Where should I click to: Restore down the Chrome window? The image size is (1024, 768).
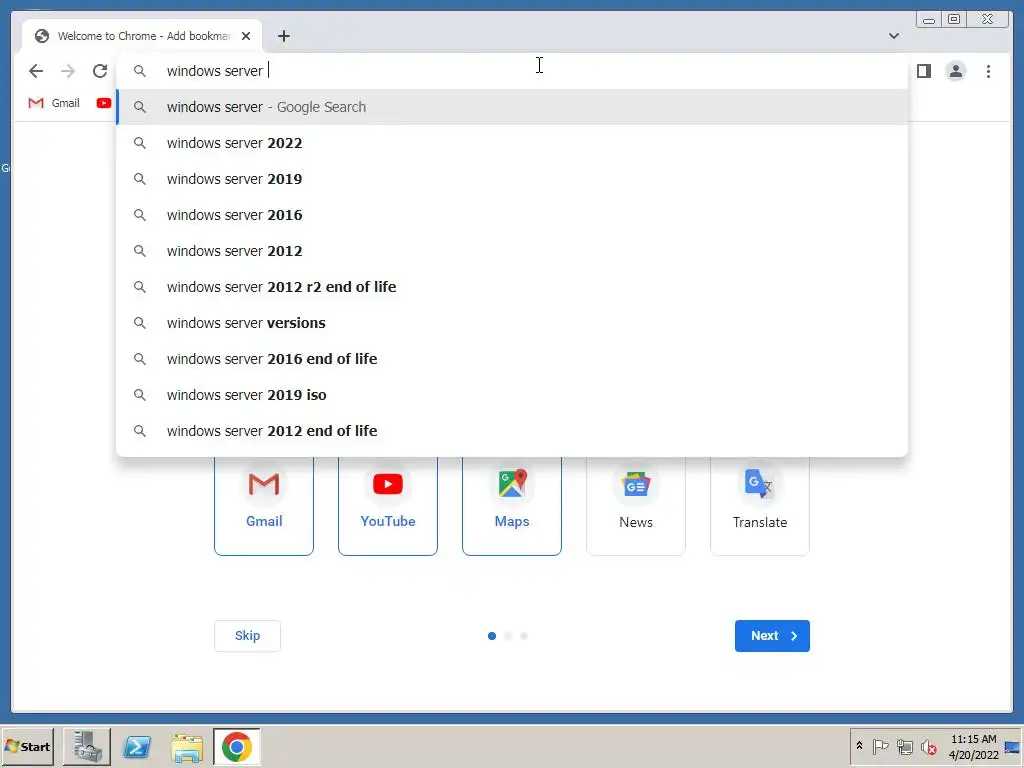954,20
